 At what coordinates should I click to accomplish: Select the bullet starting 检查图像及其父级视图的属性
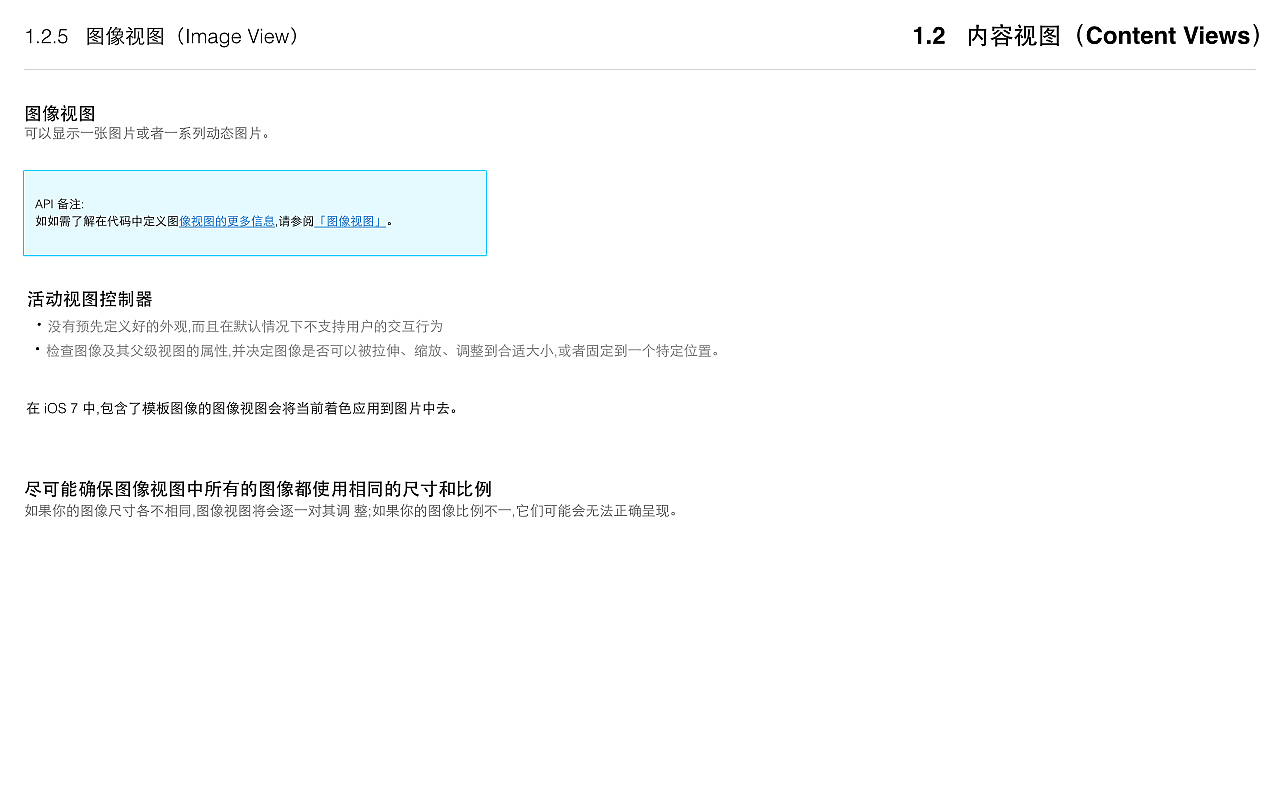point(384,350)
